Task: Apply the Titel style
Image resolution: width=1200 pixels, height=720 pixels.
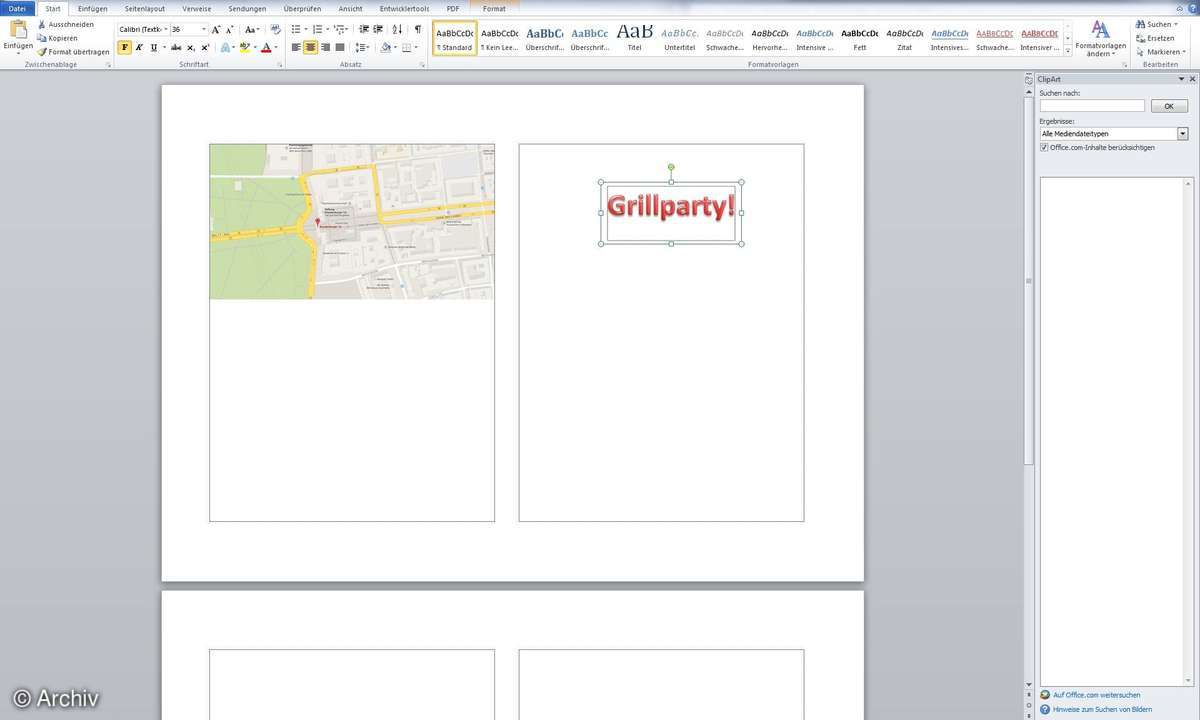Action: coord(635,38)
